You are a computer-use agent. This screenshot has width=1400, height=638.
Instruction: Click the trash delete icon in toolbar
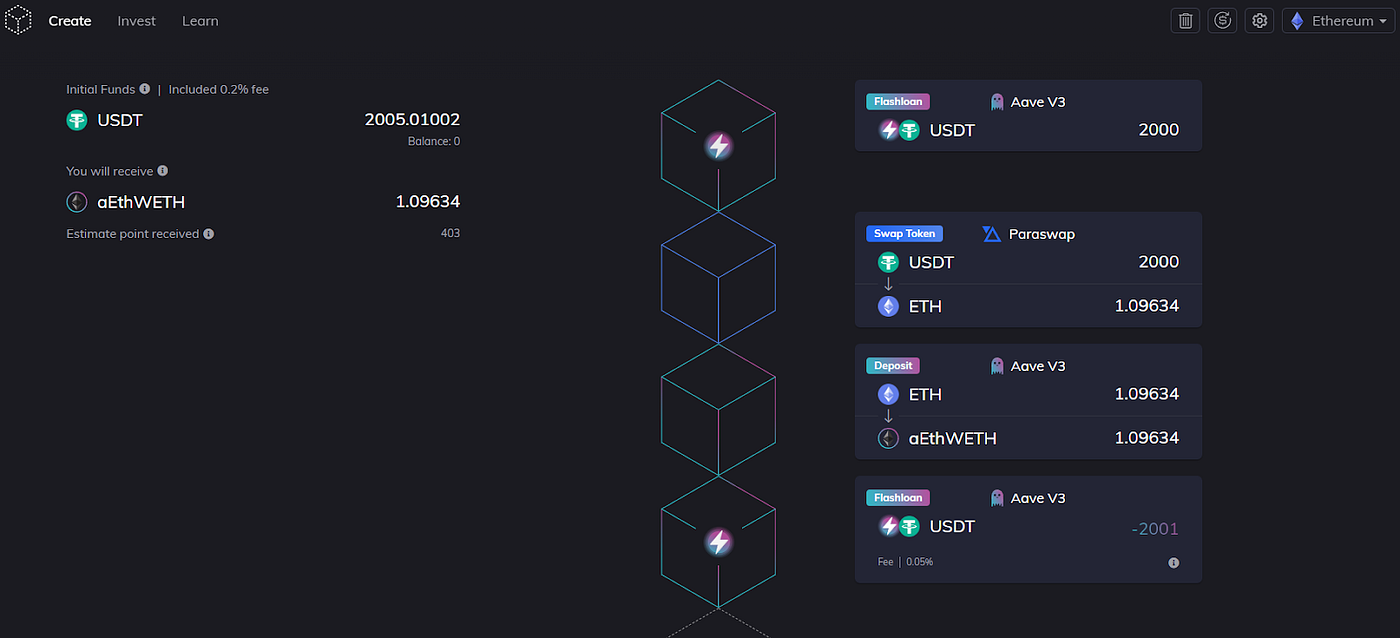[x=1185, y=20]
